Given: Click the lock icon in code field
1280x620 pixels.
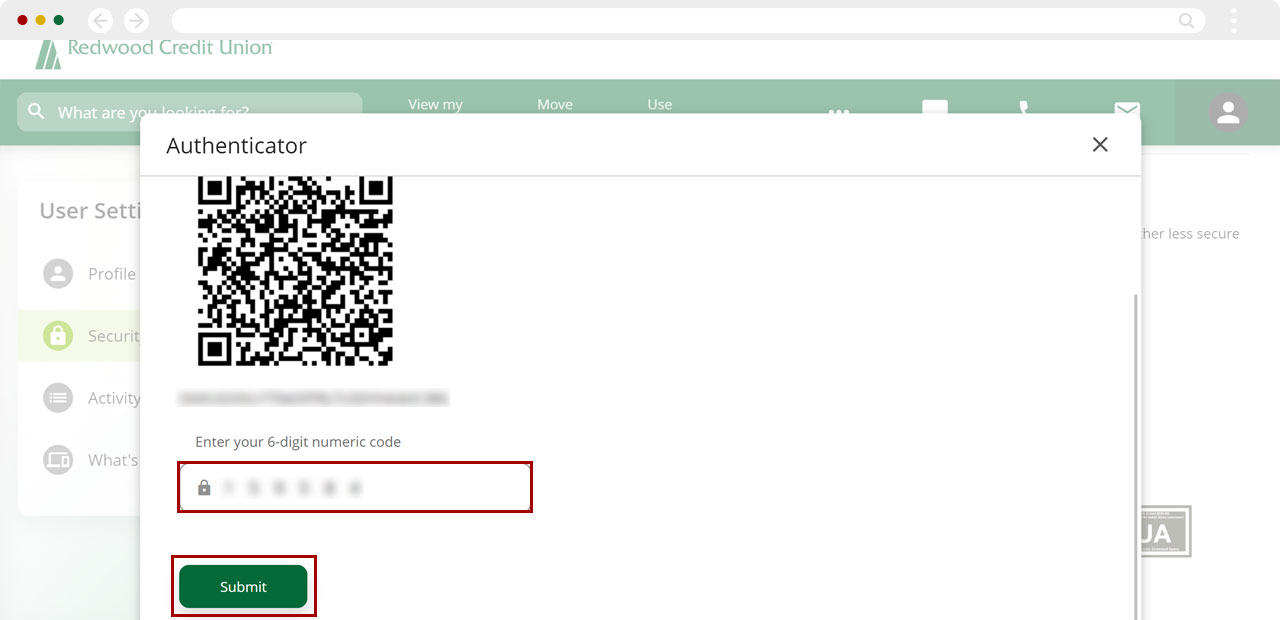Looking at the screenshot, I should [x=204, y=488].
